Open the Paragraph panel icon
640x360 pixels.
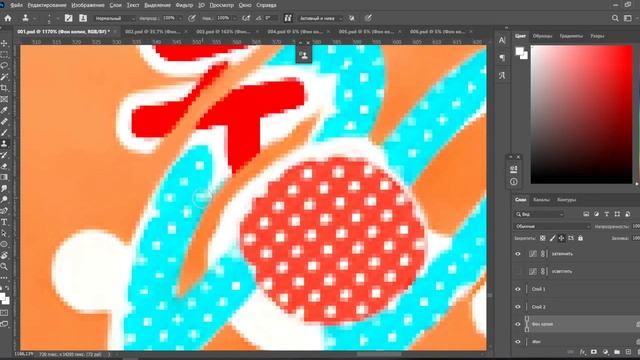coord(502,58)
